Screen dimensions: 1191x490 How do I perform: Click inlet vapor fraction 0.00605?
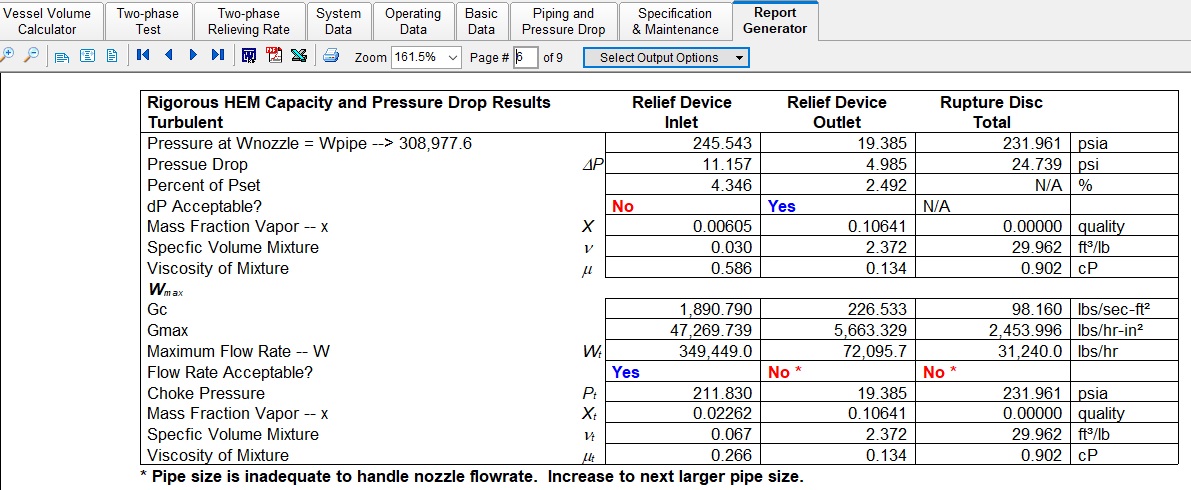[x=722, y=226]
